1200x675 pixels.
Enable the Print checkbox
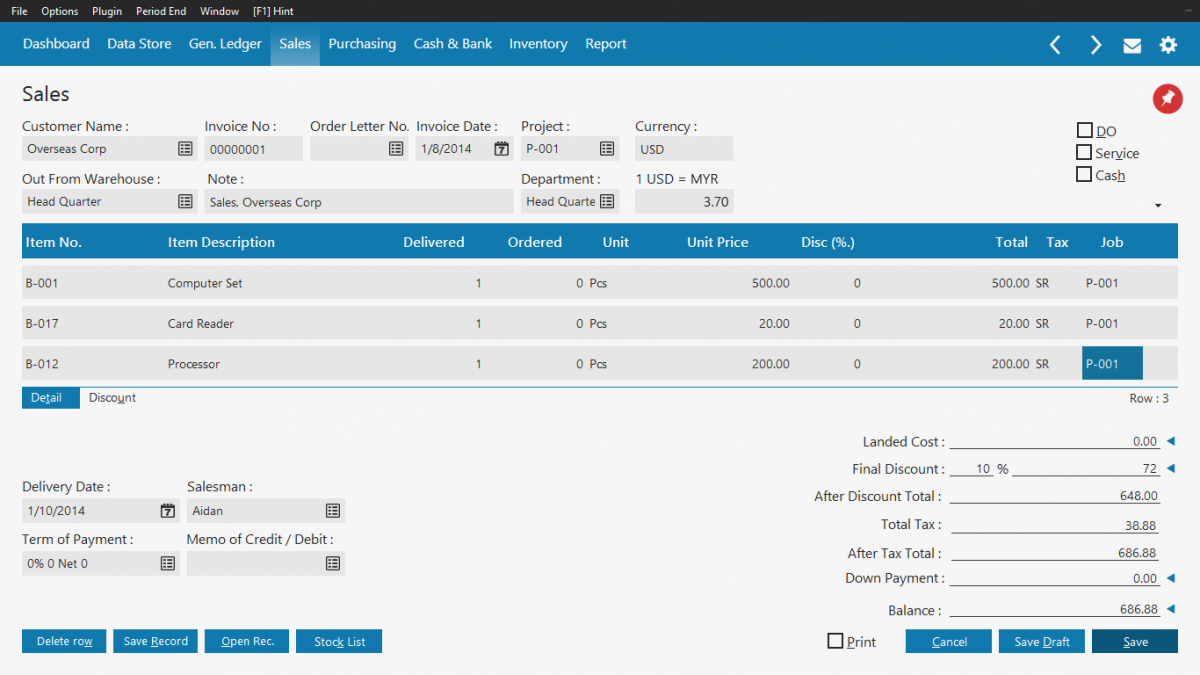coord(835,641)
